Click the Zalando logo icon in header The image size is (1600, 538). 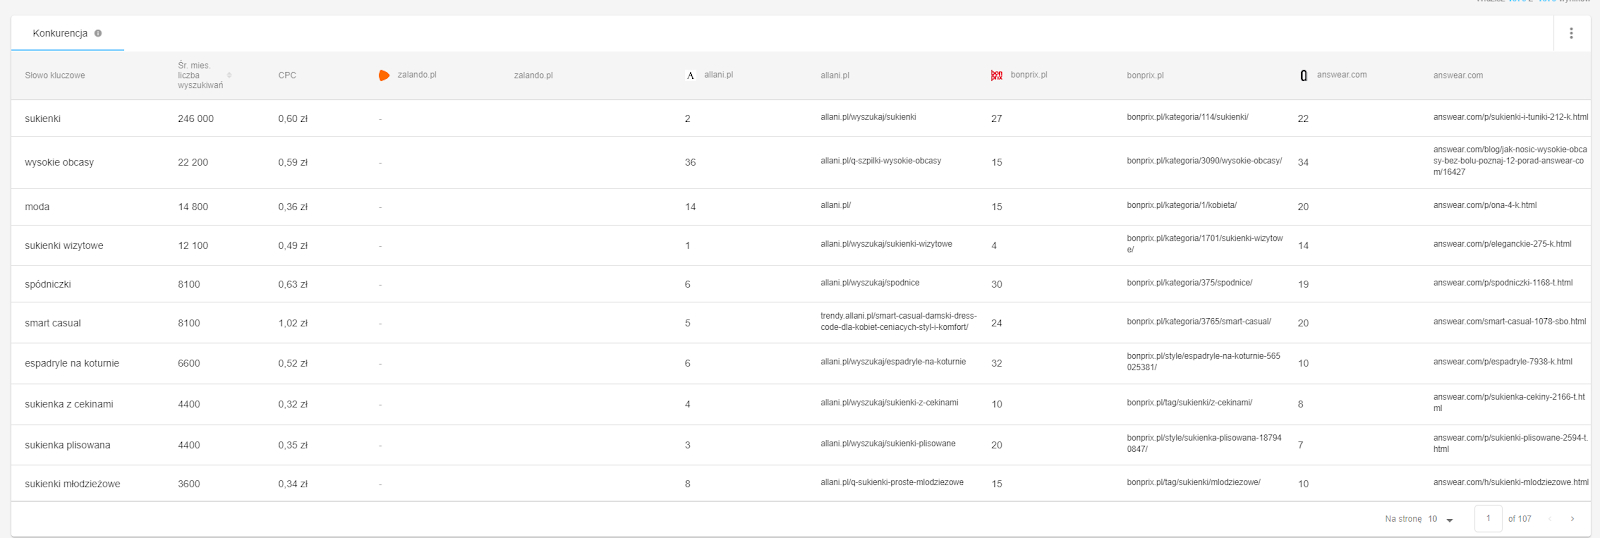point(384,75)
